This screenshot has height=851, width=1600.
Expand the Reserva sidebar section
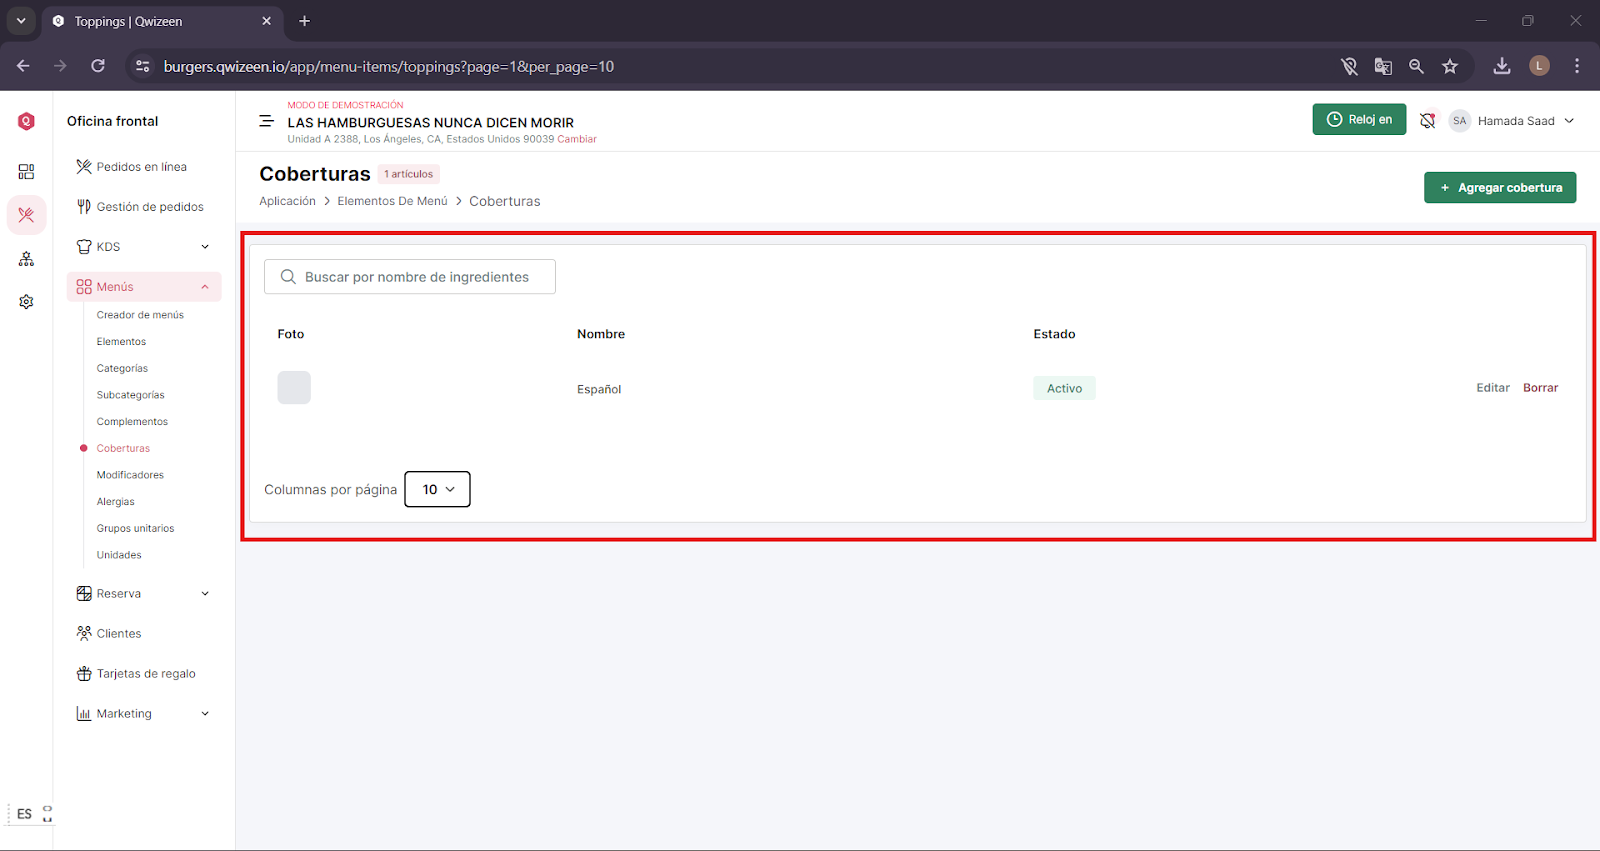click(x=144, y=594)
